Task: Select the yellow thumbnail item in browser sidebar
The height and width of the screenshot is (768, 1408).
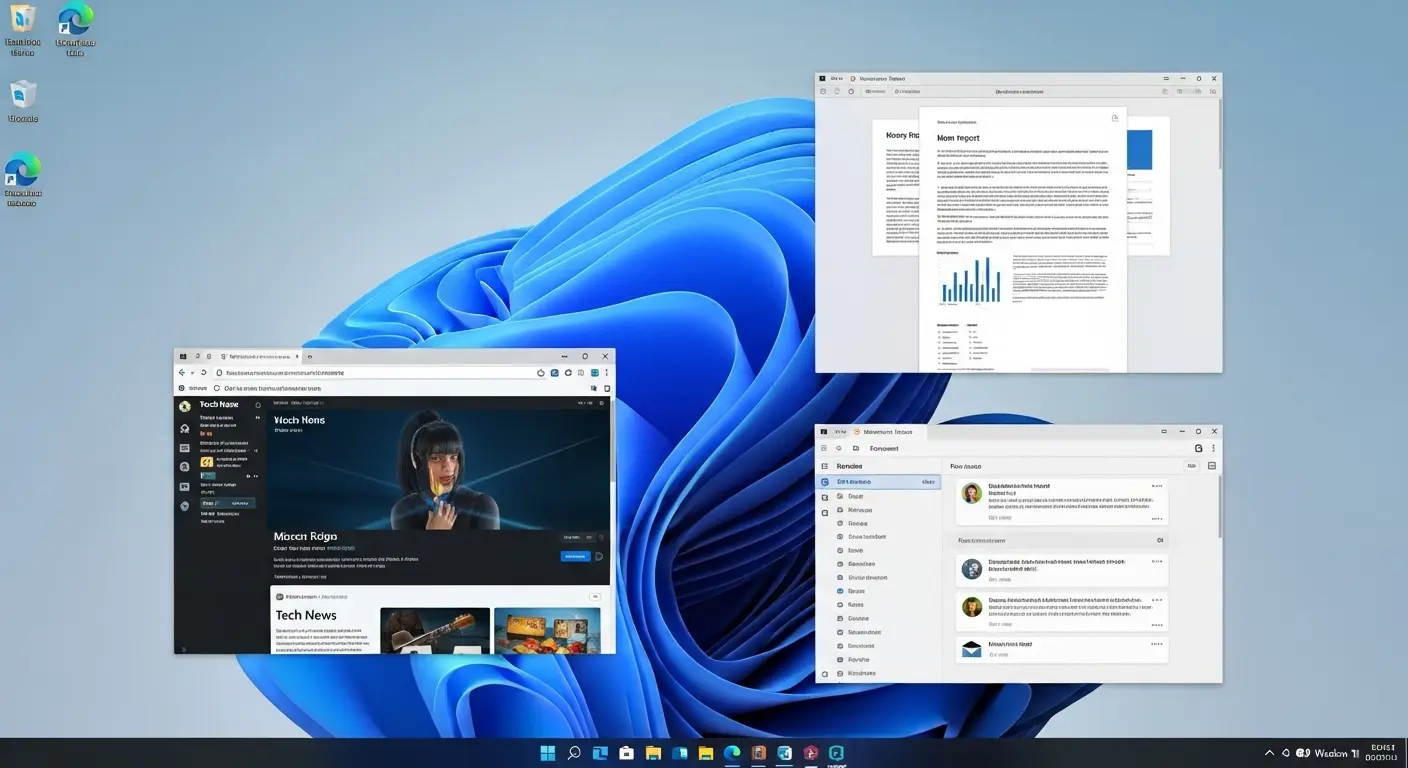Action: point(207,462)
